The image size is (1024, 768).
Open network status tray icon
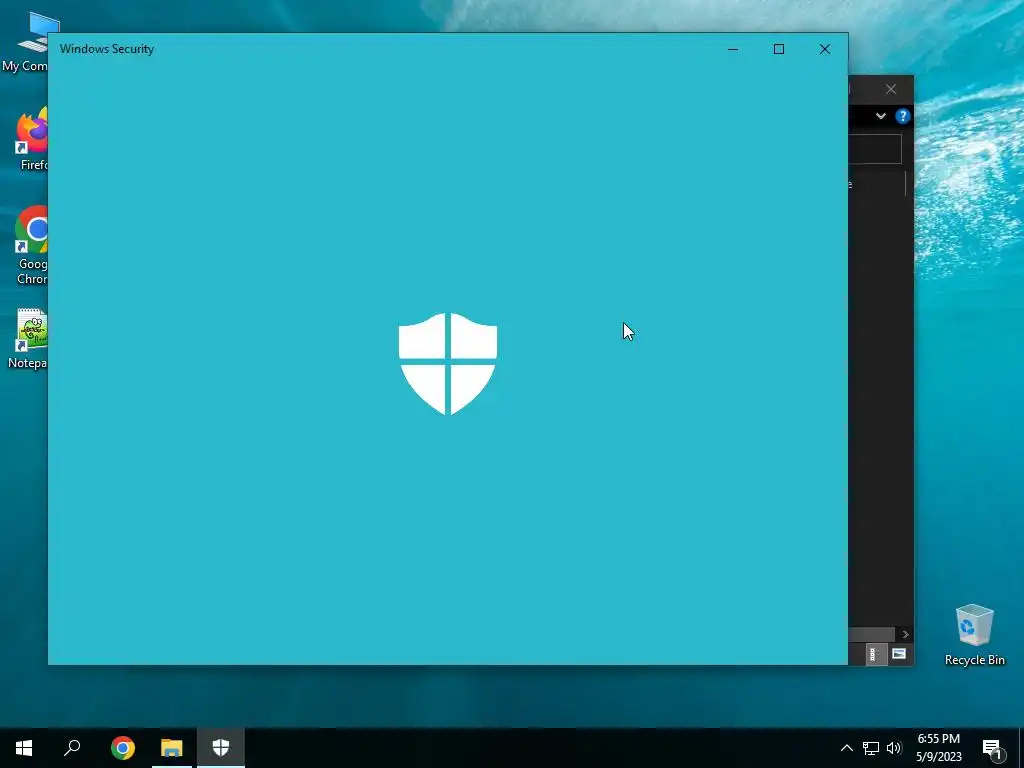click(871, 748)
